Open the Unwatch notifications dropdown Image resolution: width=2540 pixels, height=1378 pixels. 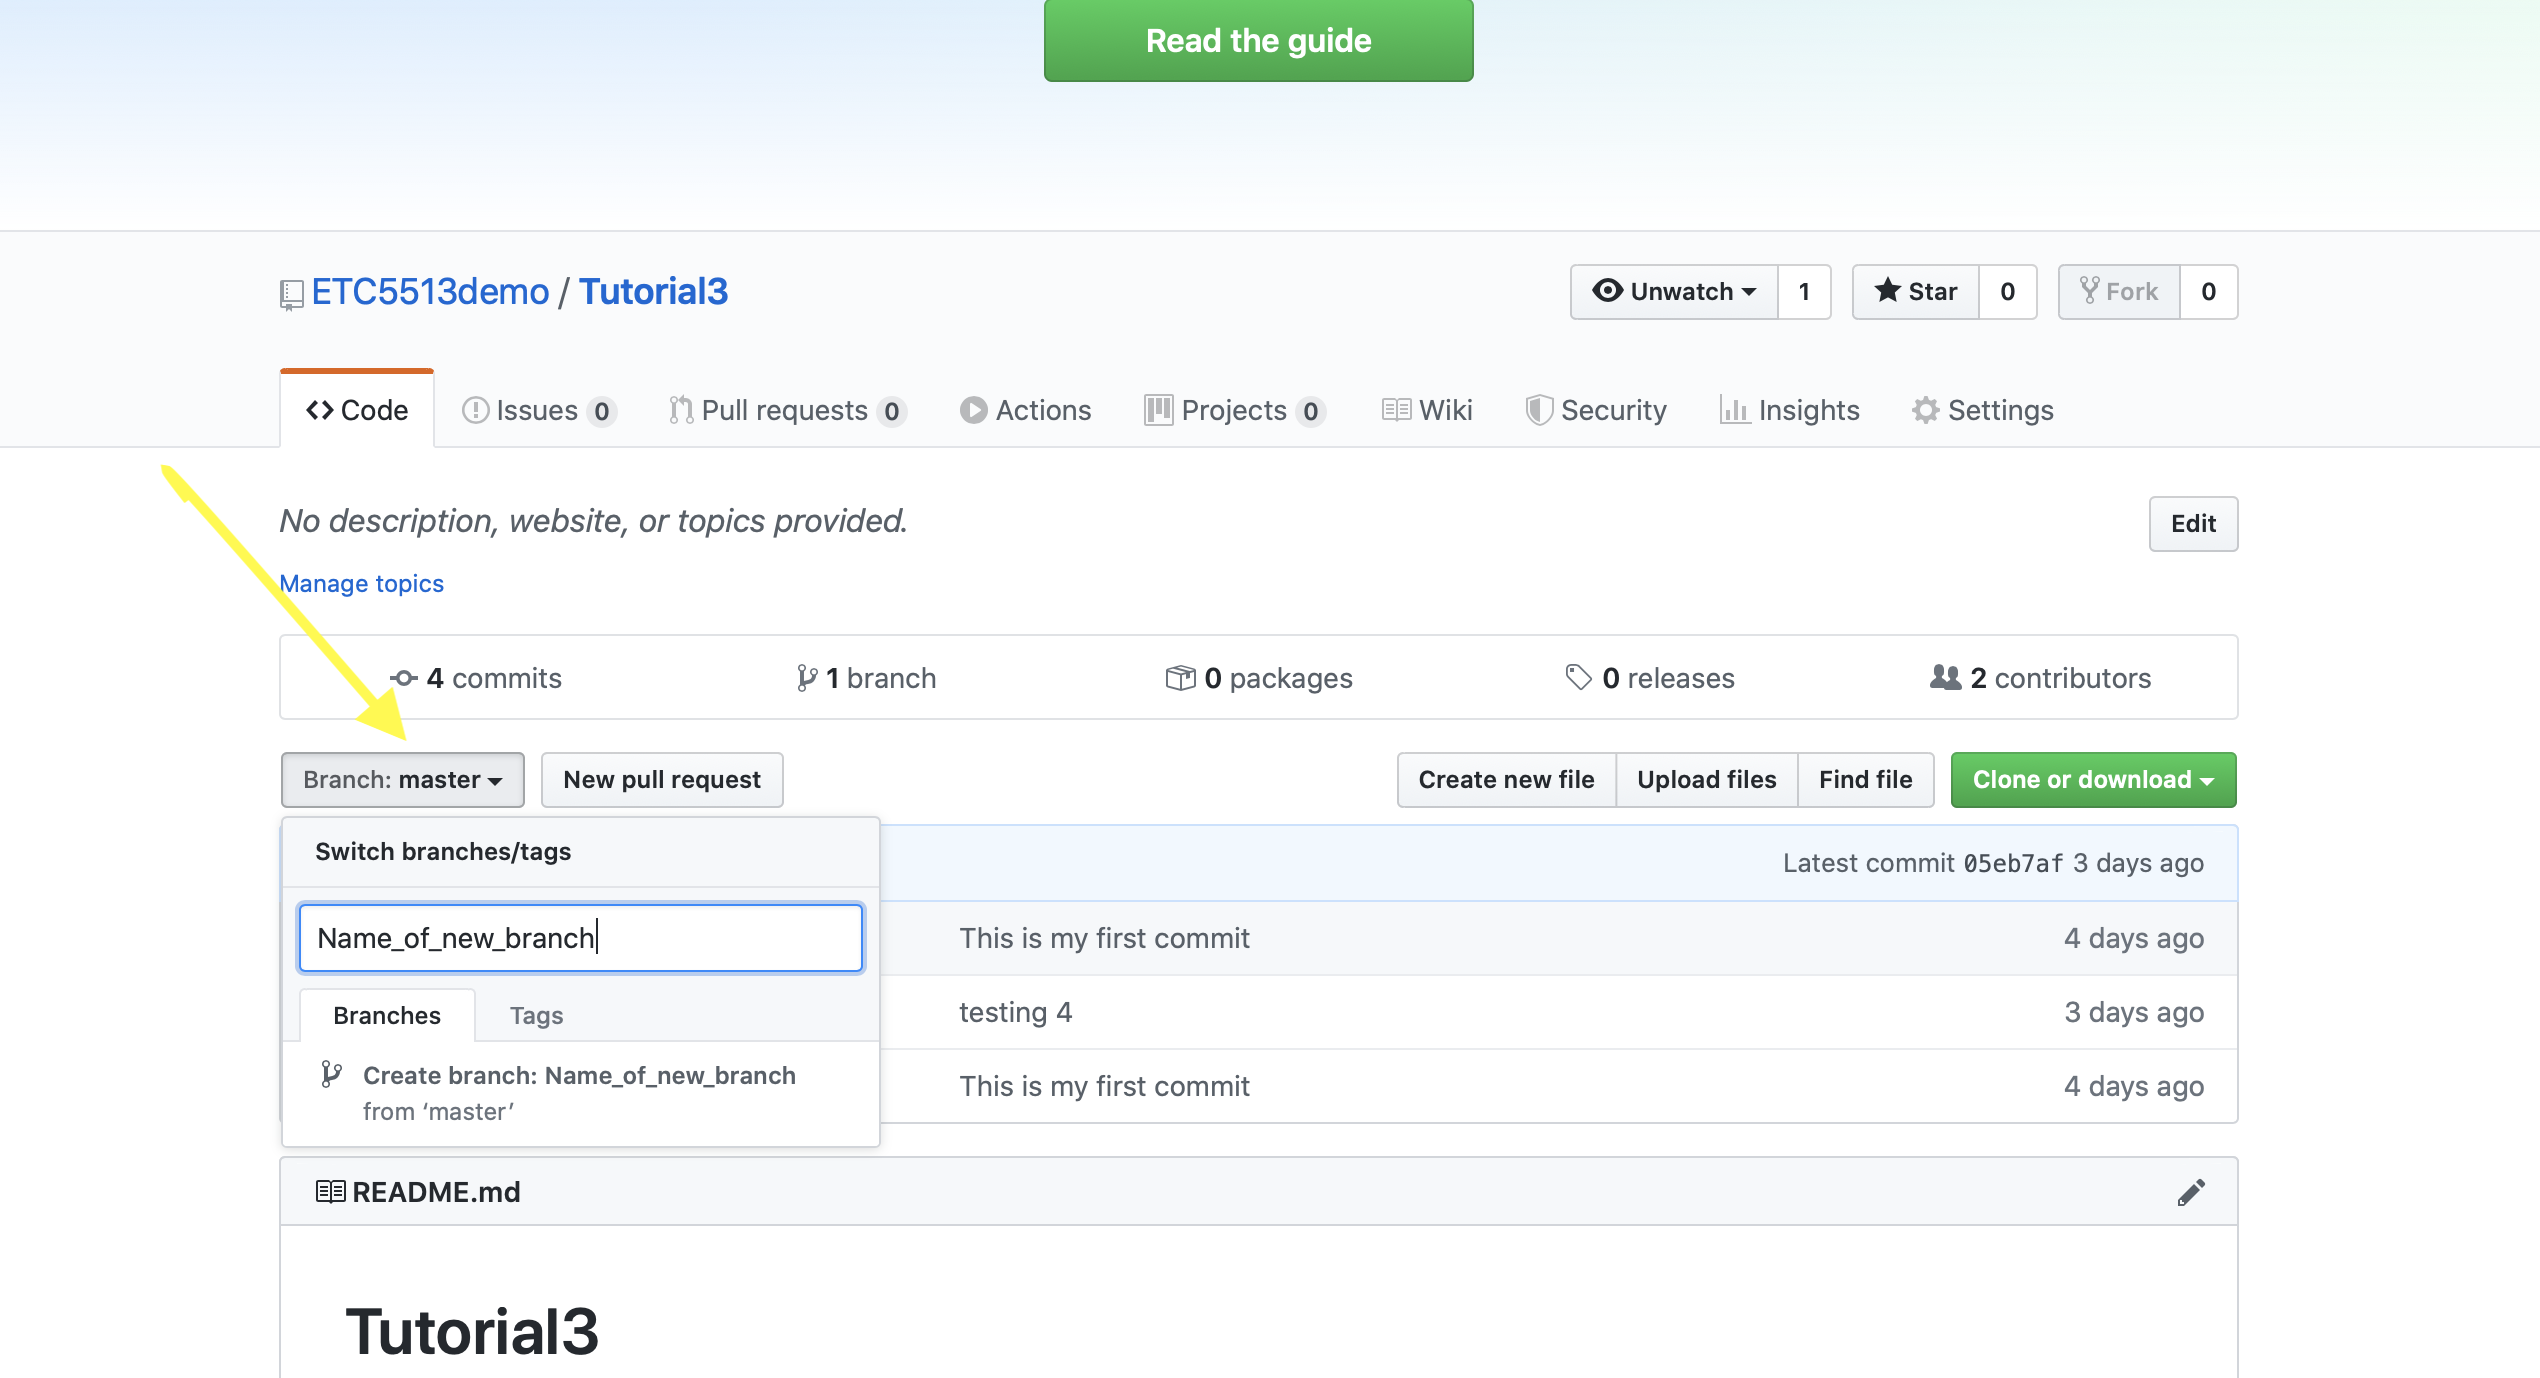[x=1674, y=292]
